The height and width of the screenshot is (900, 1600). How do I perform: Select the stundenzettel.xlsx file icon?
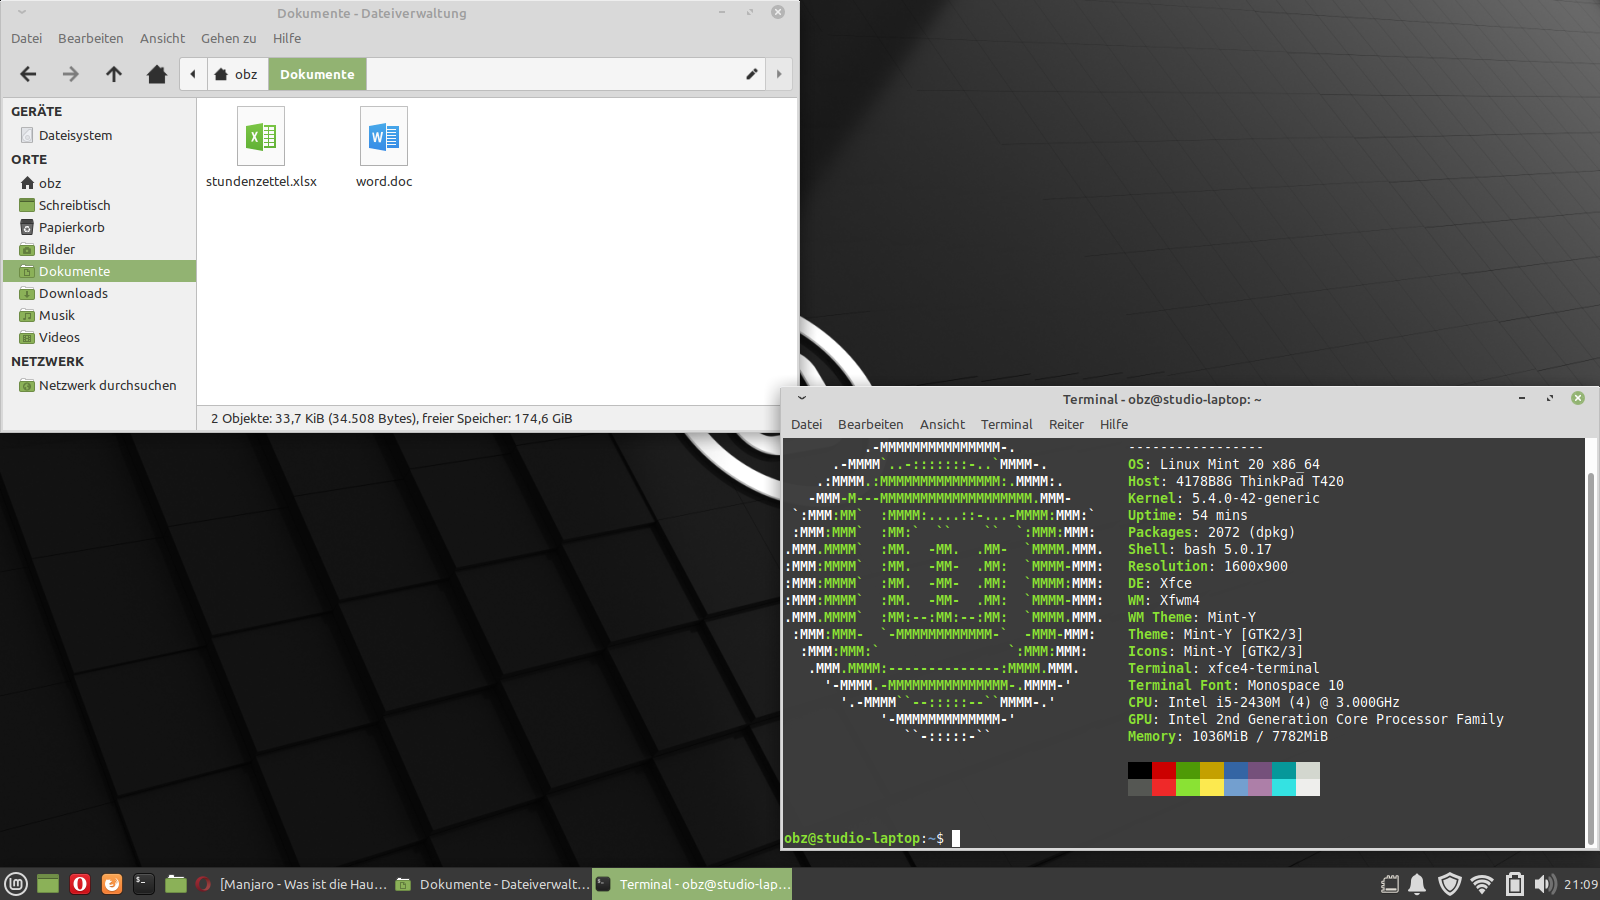[261, 136]
